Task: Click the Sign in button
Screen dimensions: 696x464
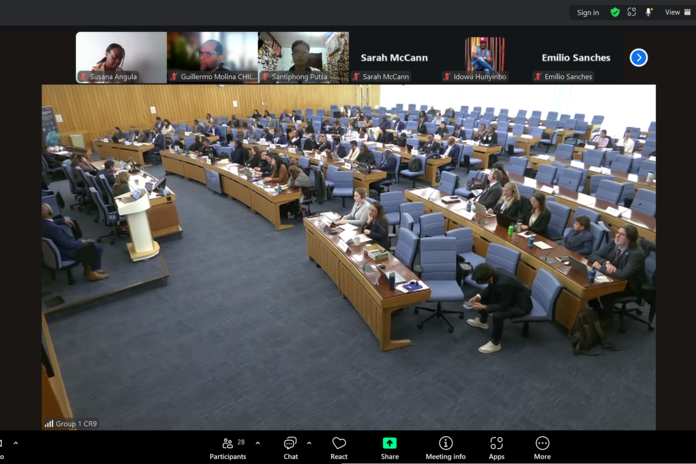Action: pos(588,12)
